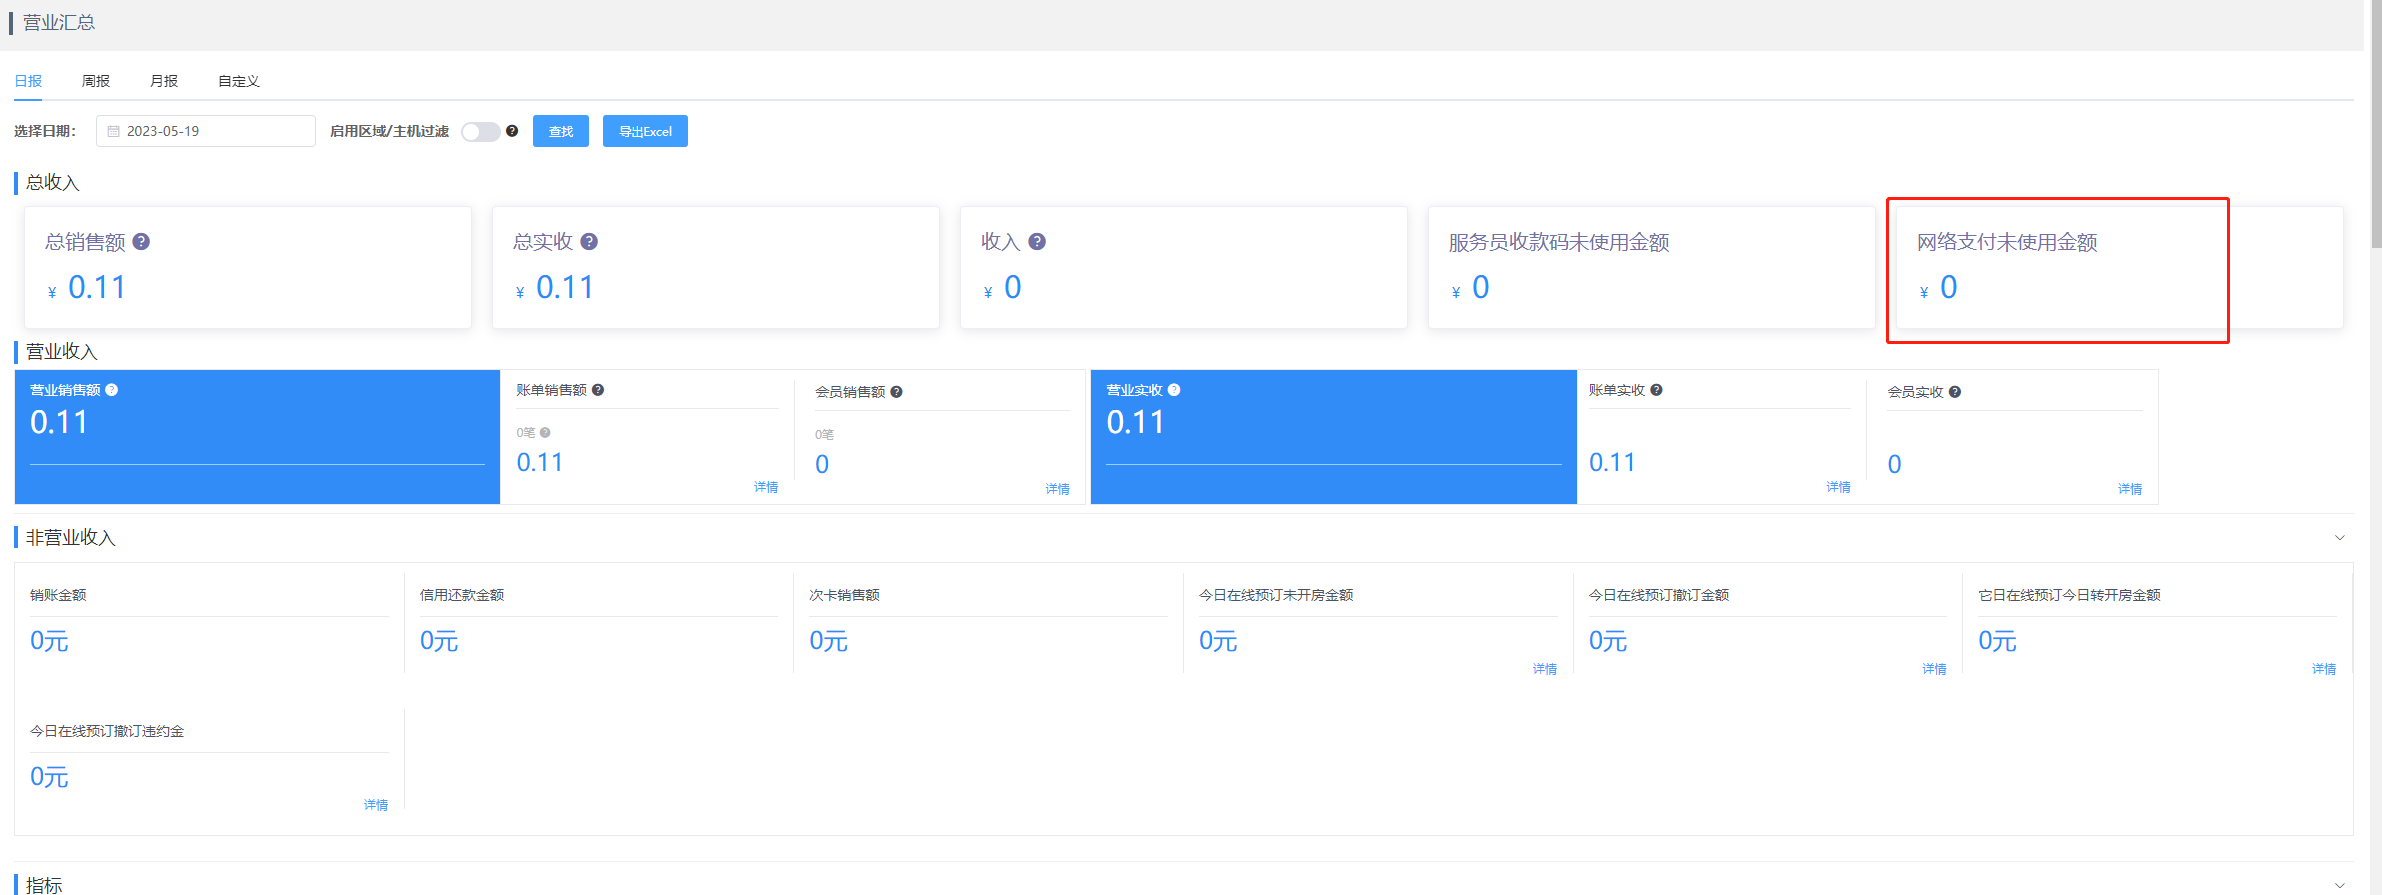2382x895 pixels.
Task: Click 0.11 value under 账单实收
Action: click(1612, 463)
